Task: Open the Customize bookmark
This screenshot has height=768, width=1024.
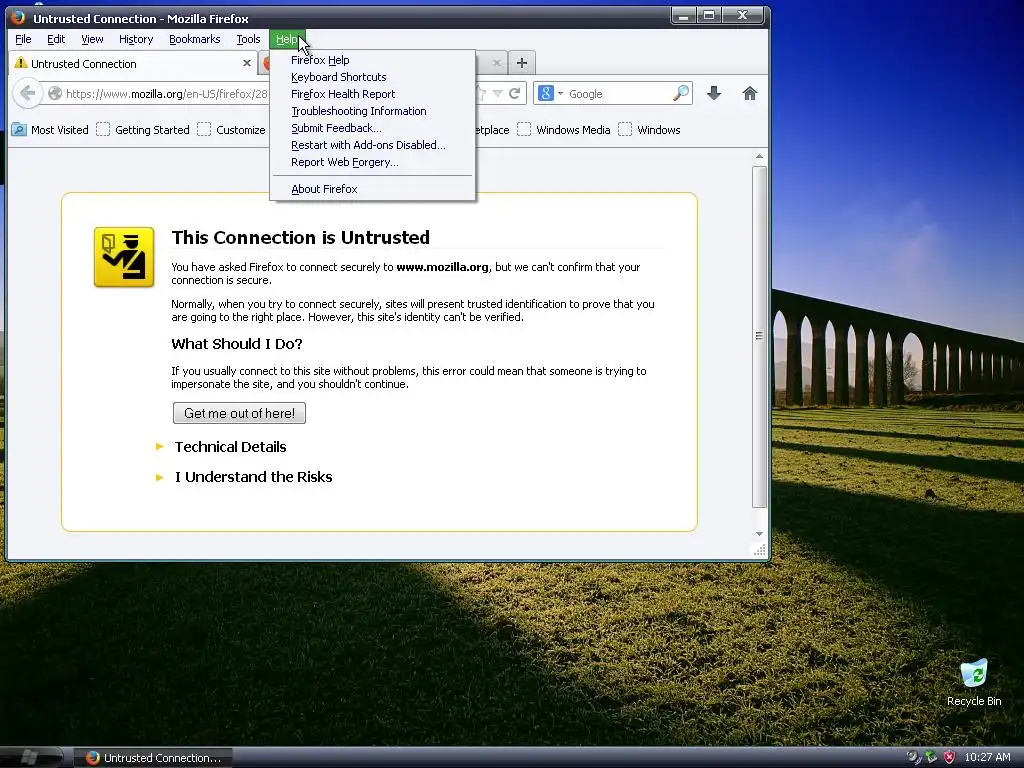Action: (x=232, y=130)
